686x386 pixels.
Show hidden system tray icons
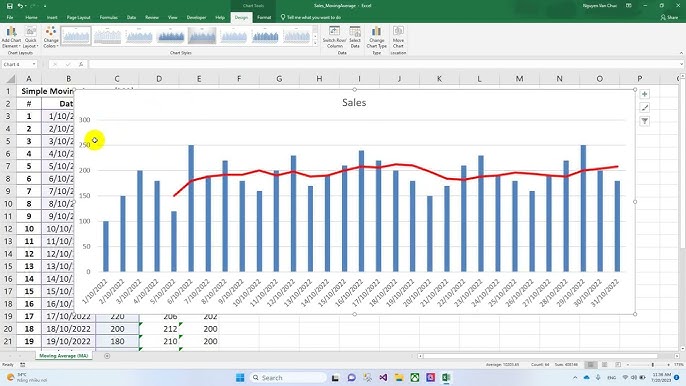pyautogui.click(x=575, y=377)
